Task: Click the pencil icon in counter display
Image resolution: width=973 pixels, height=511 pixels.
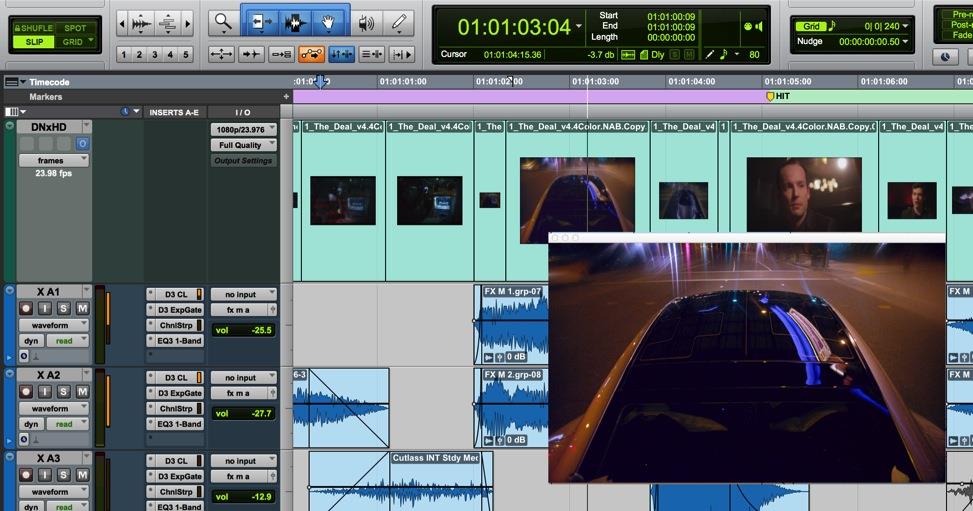Action: tap(709, 55)
